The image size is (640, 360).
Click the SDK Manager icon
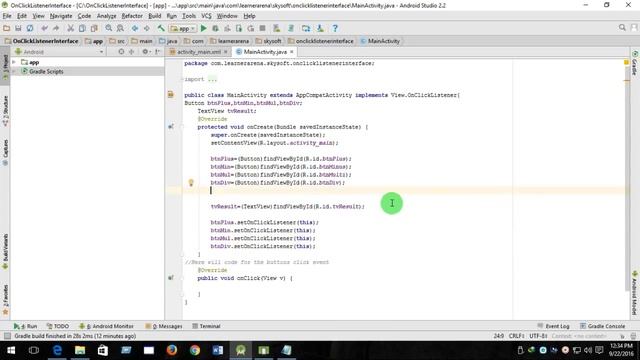click(x=320, y=28)
